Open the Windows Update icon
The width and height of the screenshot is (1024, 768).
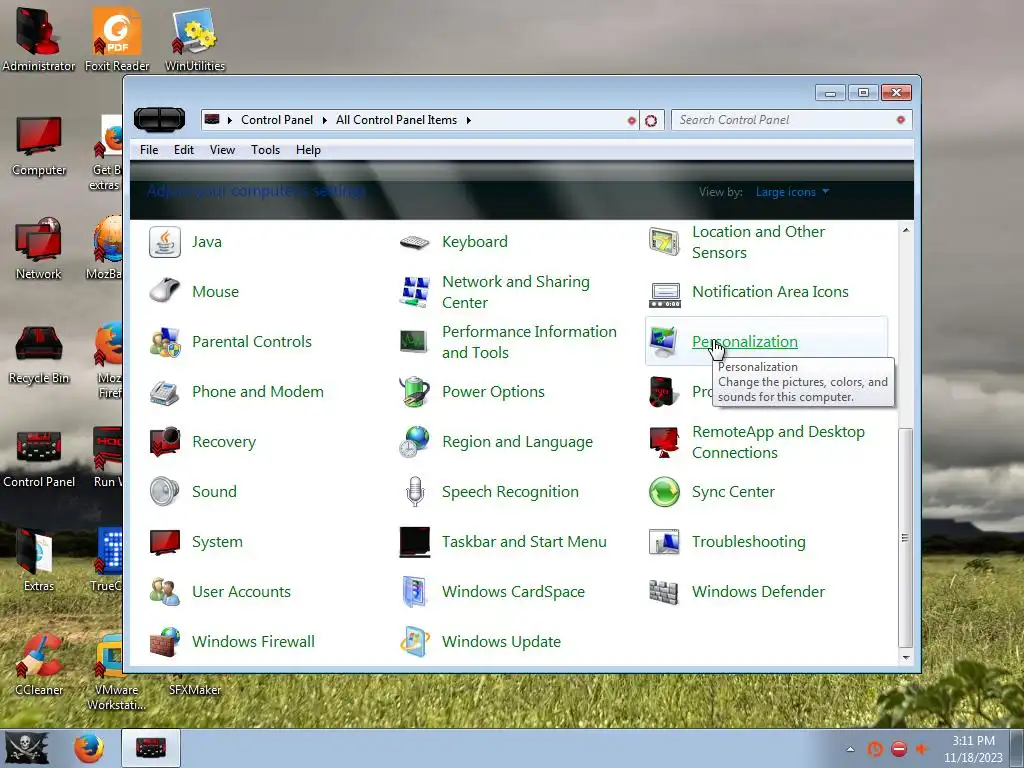coord(415,642)
